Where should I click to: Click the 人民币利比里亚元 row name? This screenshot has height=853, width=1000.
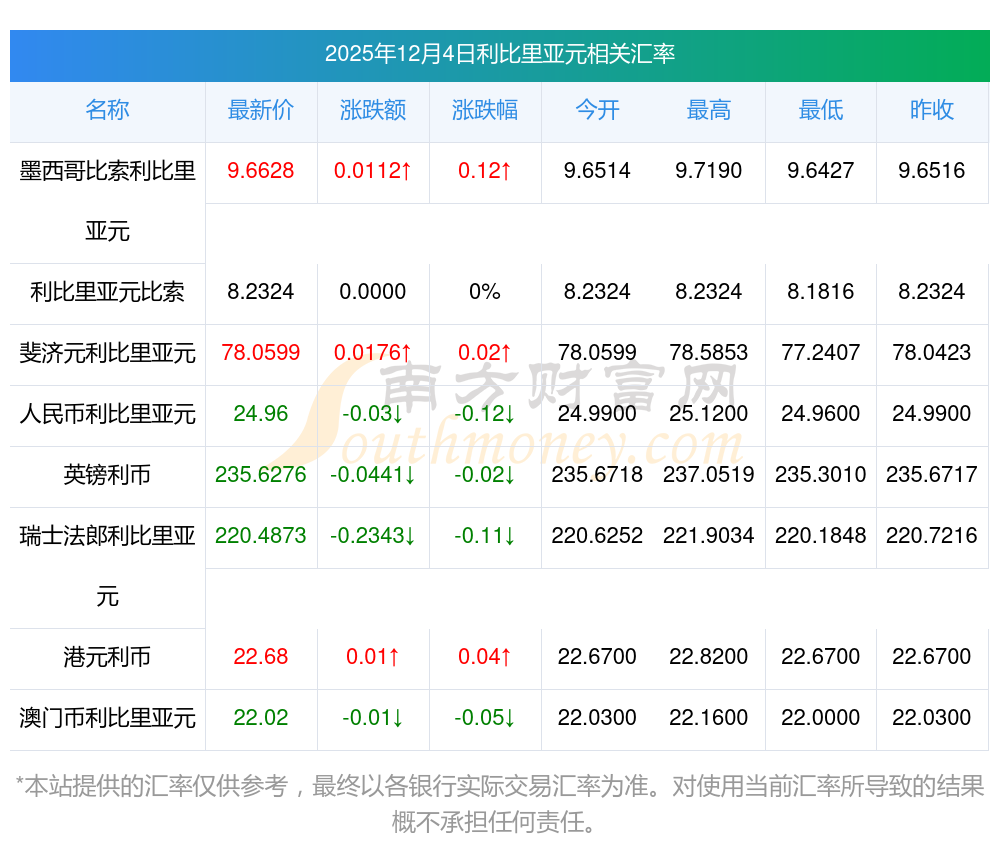[107, 414]
